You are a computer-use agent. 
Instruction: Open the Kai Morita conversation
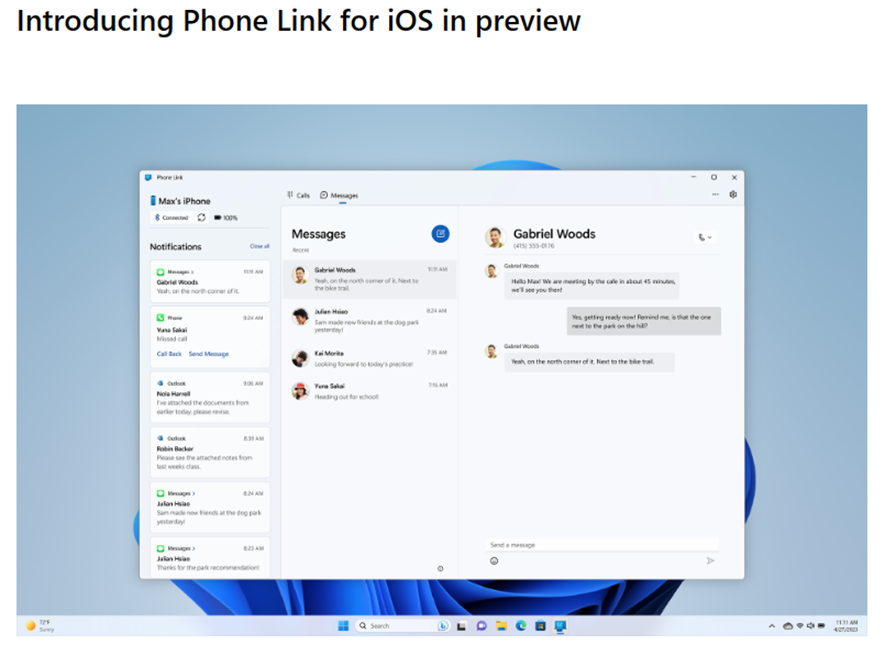coord(370,358)
